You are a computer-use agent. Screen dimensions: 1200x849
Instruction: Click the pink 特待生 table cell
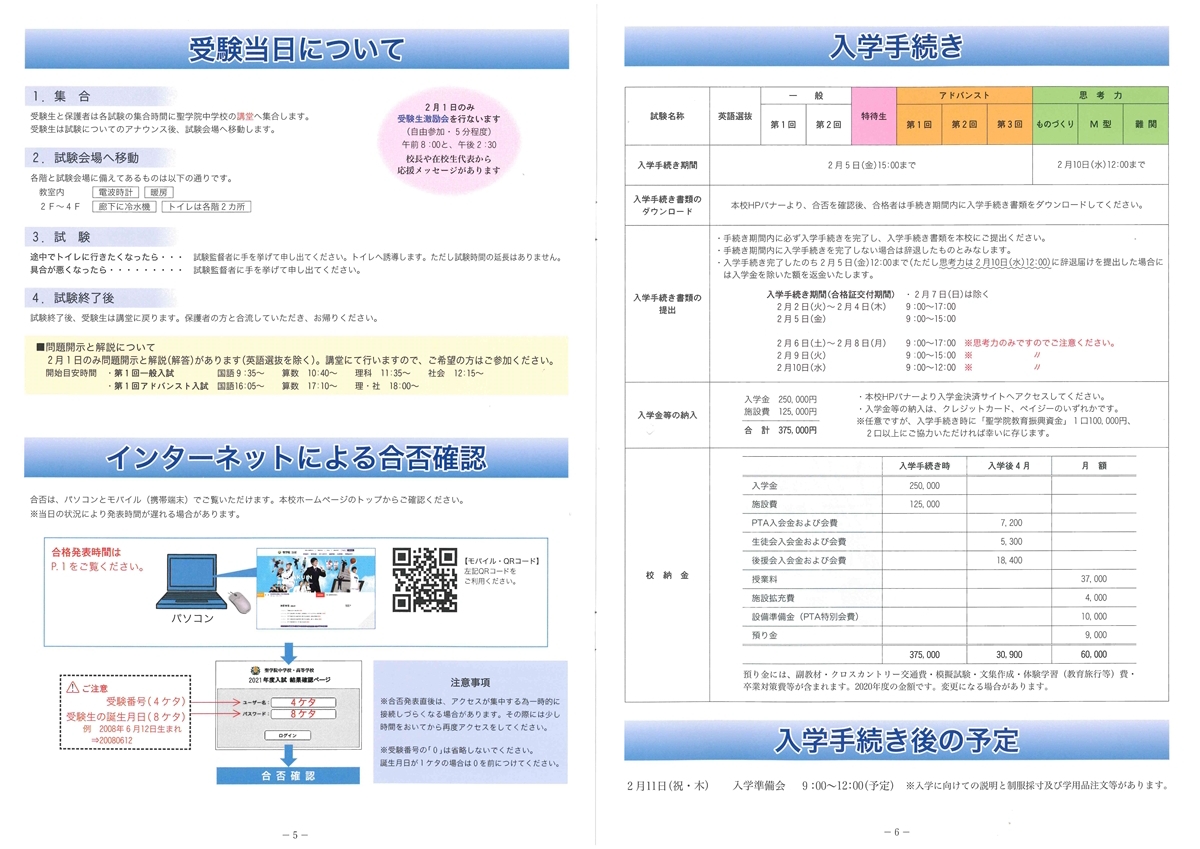click(874, 116)
